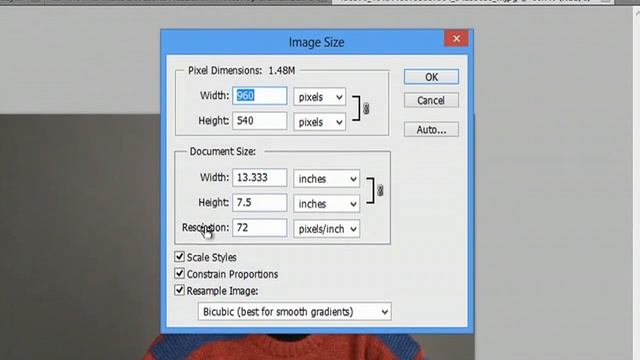The image size is (640, 360).
Task: Click pixel dimensions link chain icon
Action: point(366,109)
